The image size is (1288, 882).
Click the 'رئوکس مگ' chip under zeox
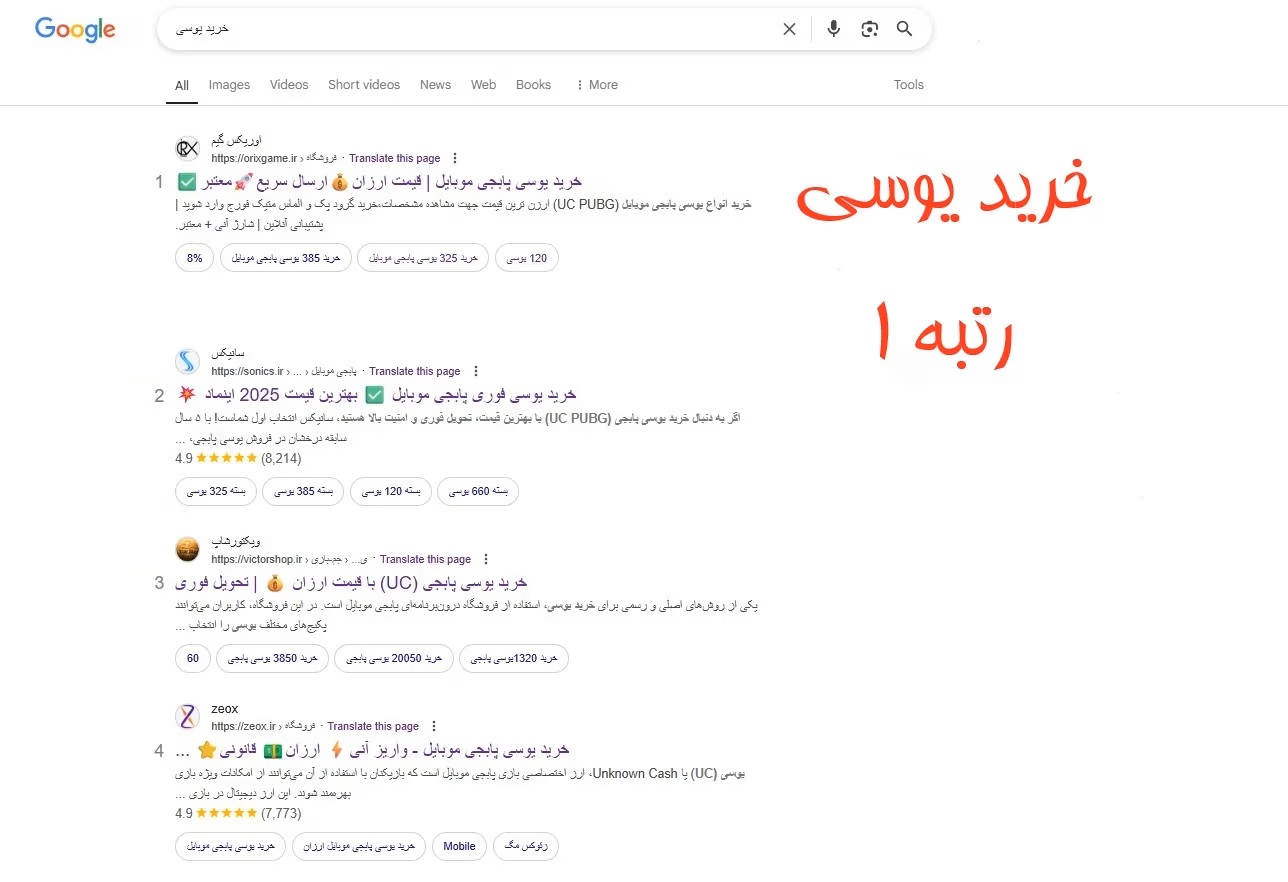[x=526, y=846]
